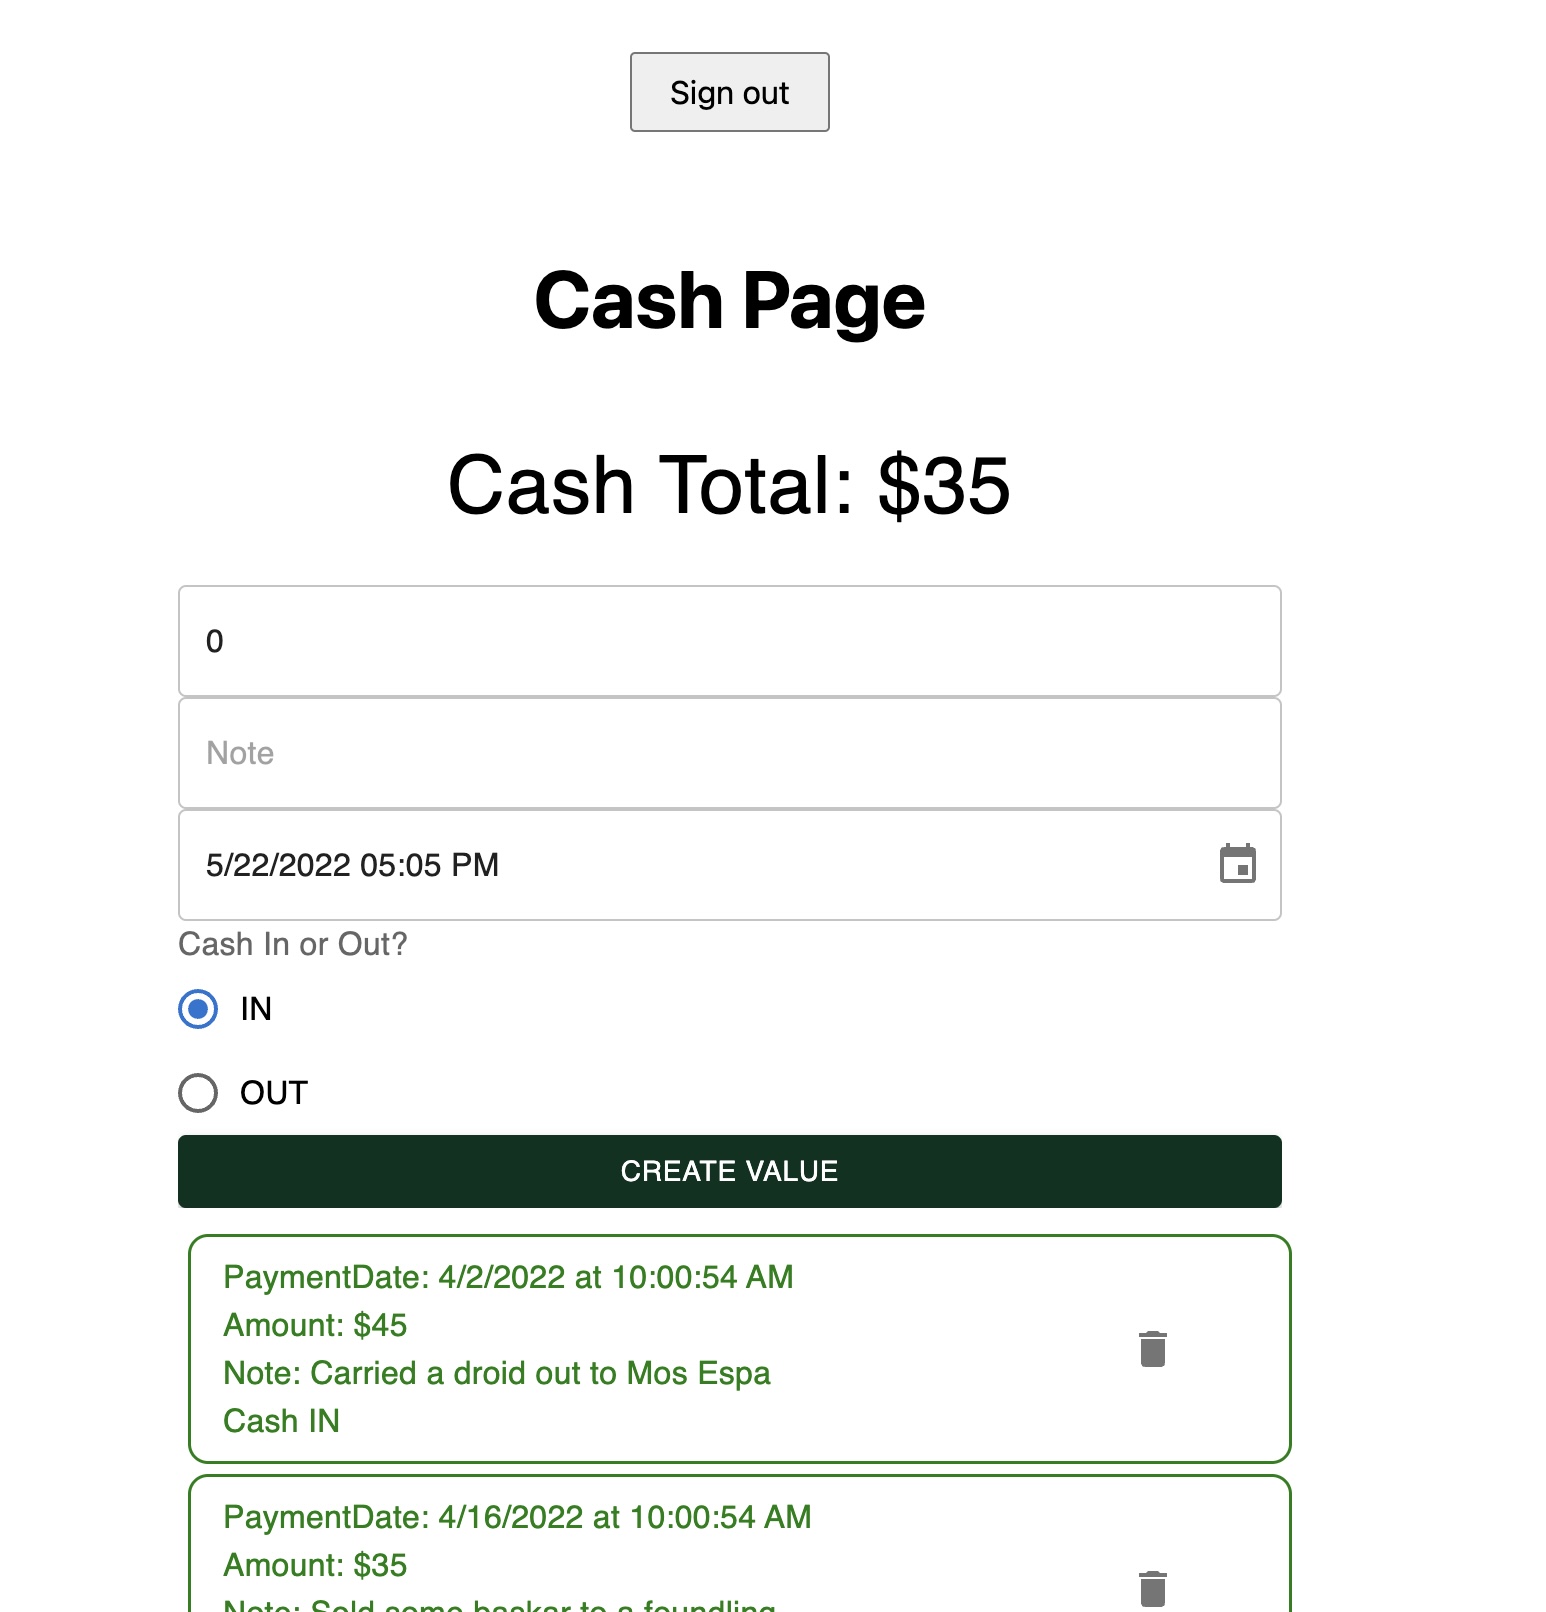1546x1612 pixels.
Task: Click the Cash Total: $35 text
Action: click(729, 486)
